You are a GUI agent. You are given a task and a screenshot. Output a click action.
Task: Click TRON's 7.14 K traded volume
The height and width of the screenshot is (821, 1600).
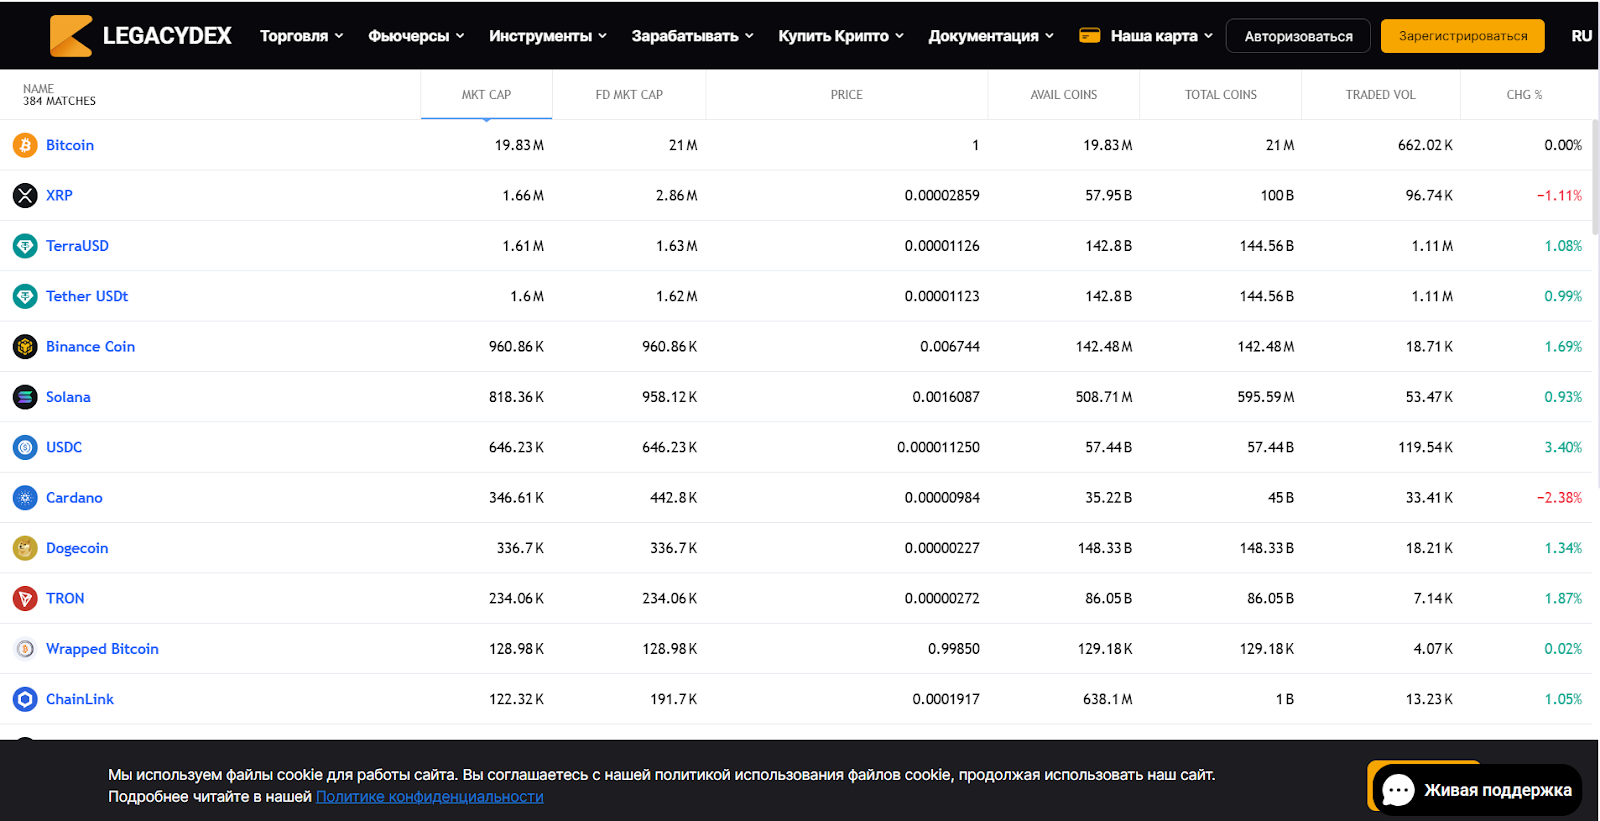(1433, 598)
